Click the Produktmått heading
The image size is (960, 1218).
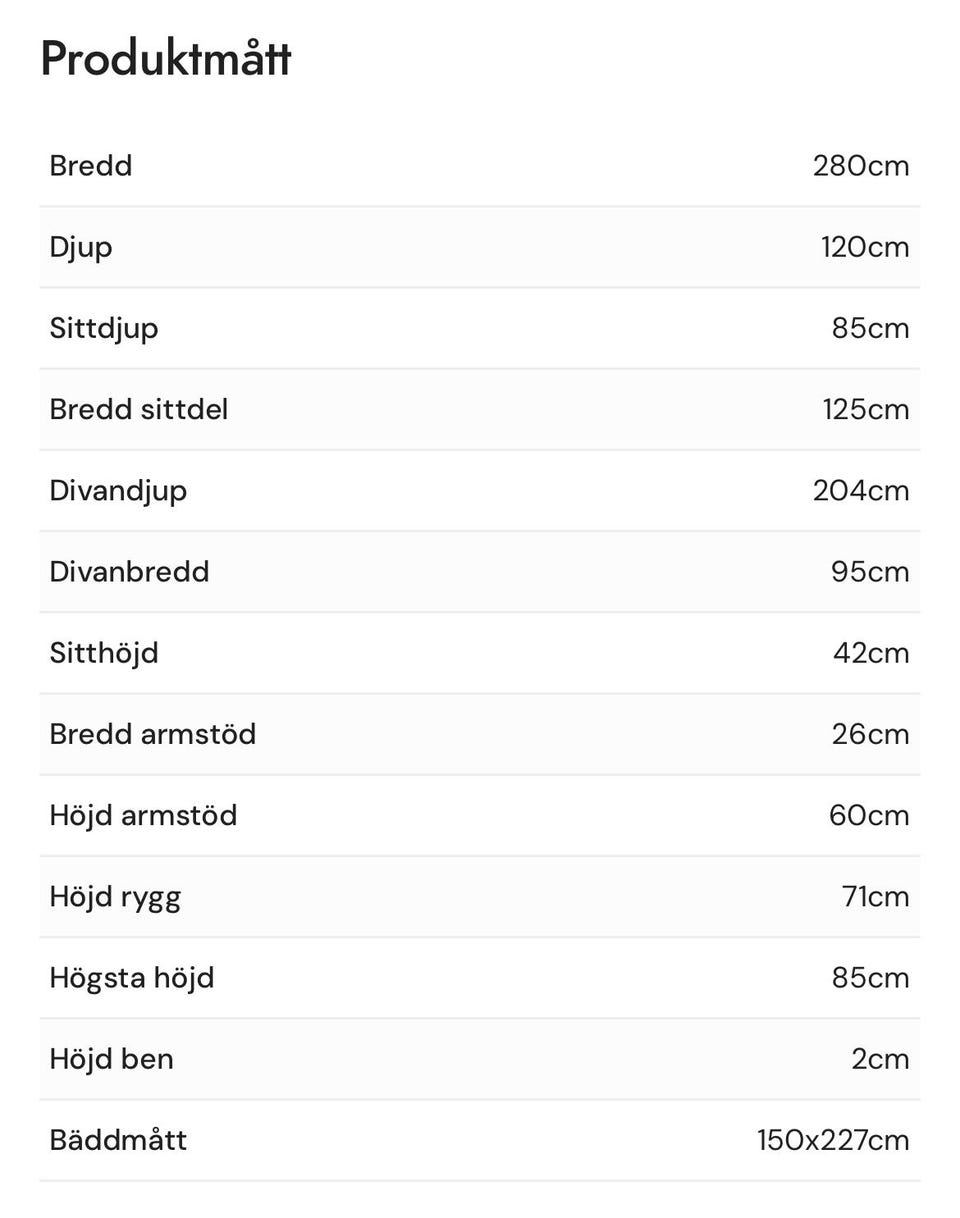click(x=166, y=59)
